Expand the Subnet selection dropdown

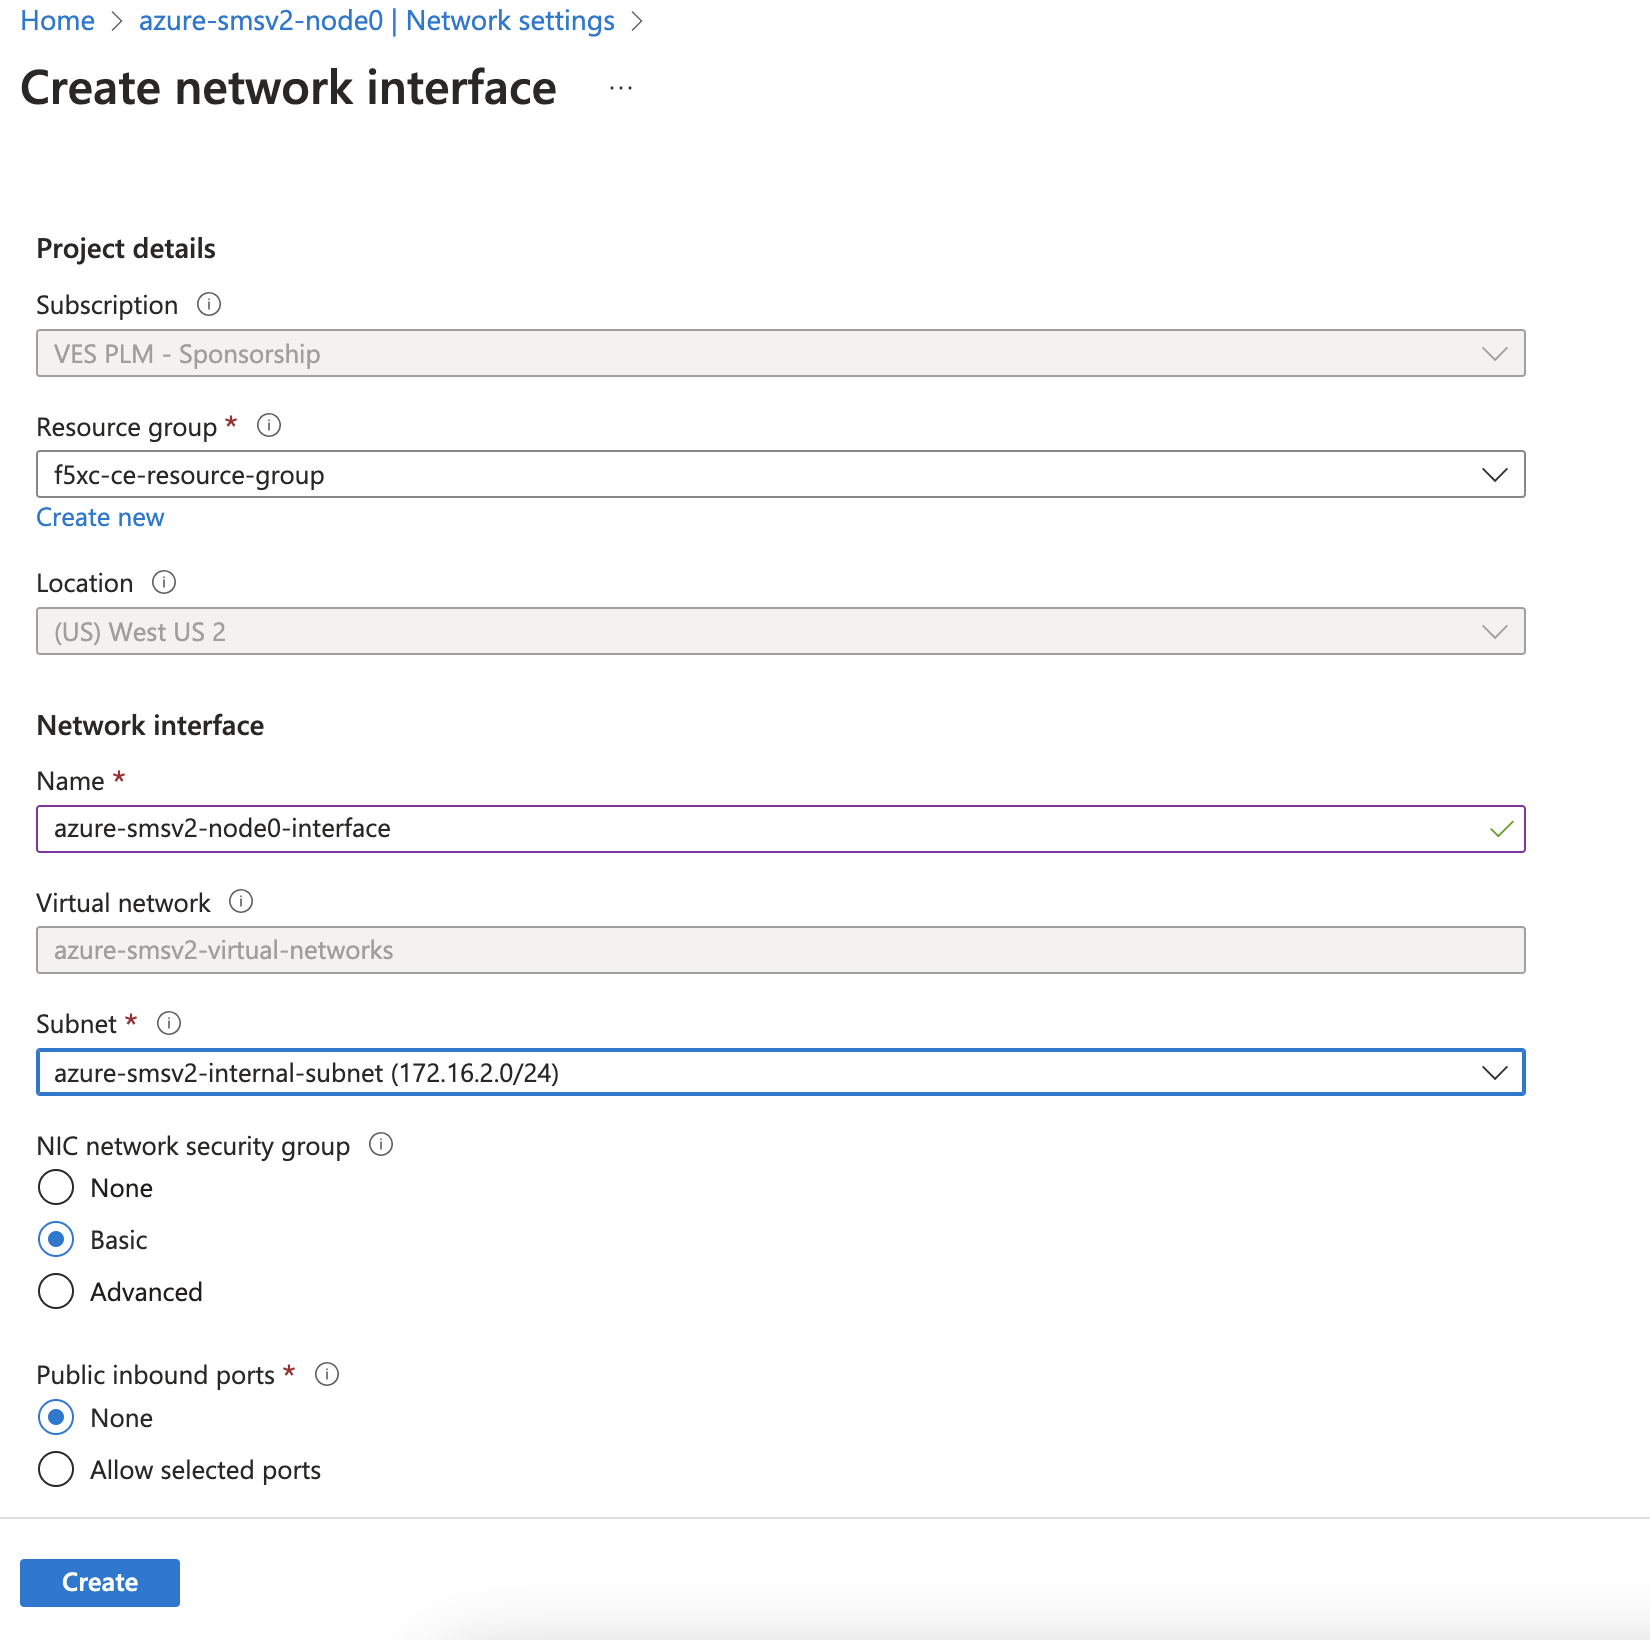1494,1072
